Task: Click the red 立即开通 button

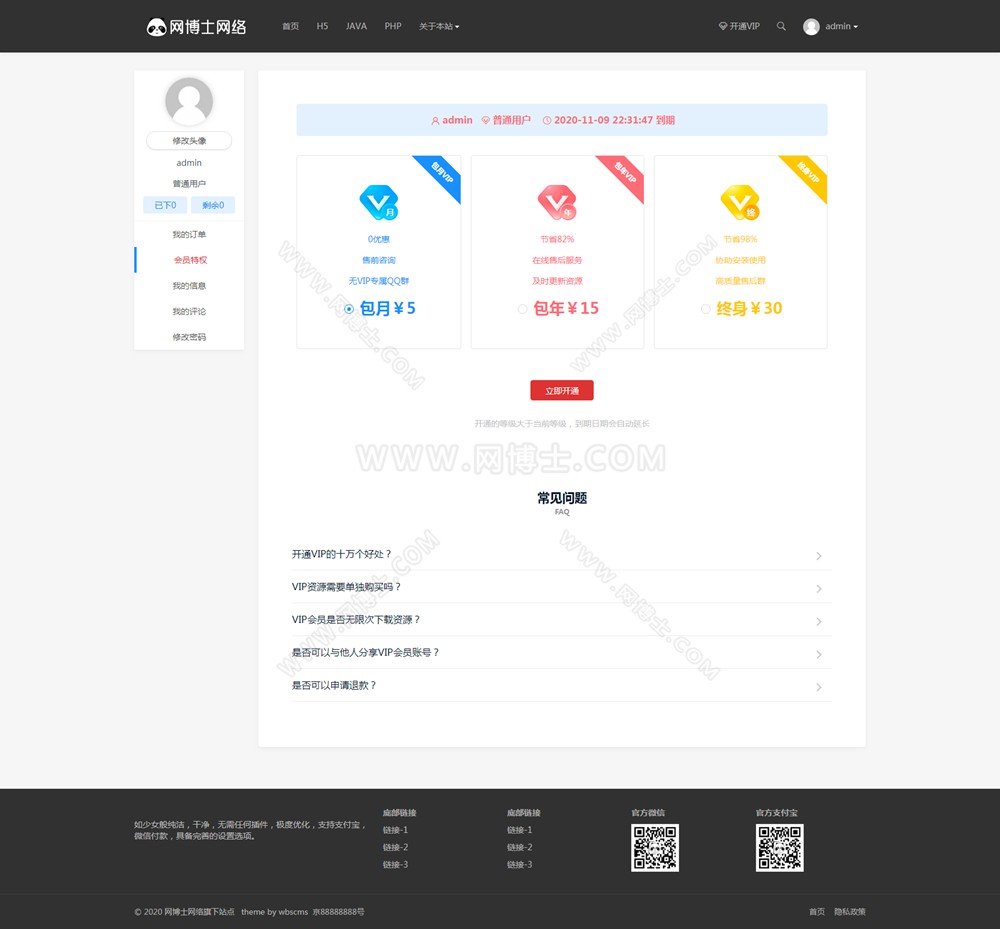Action: pyautogui.click(x=562, y=390)
